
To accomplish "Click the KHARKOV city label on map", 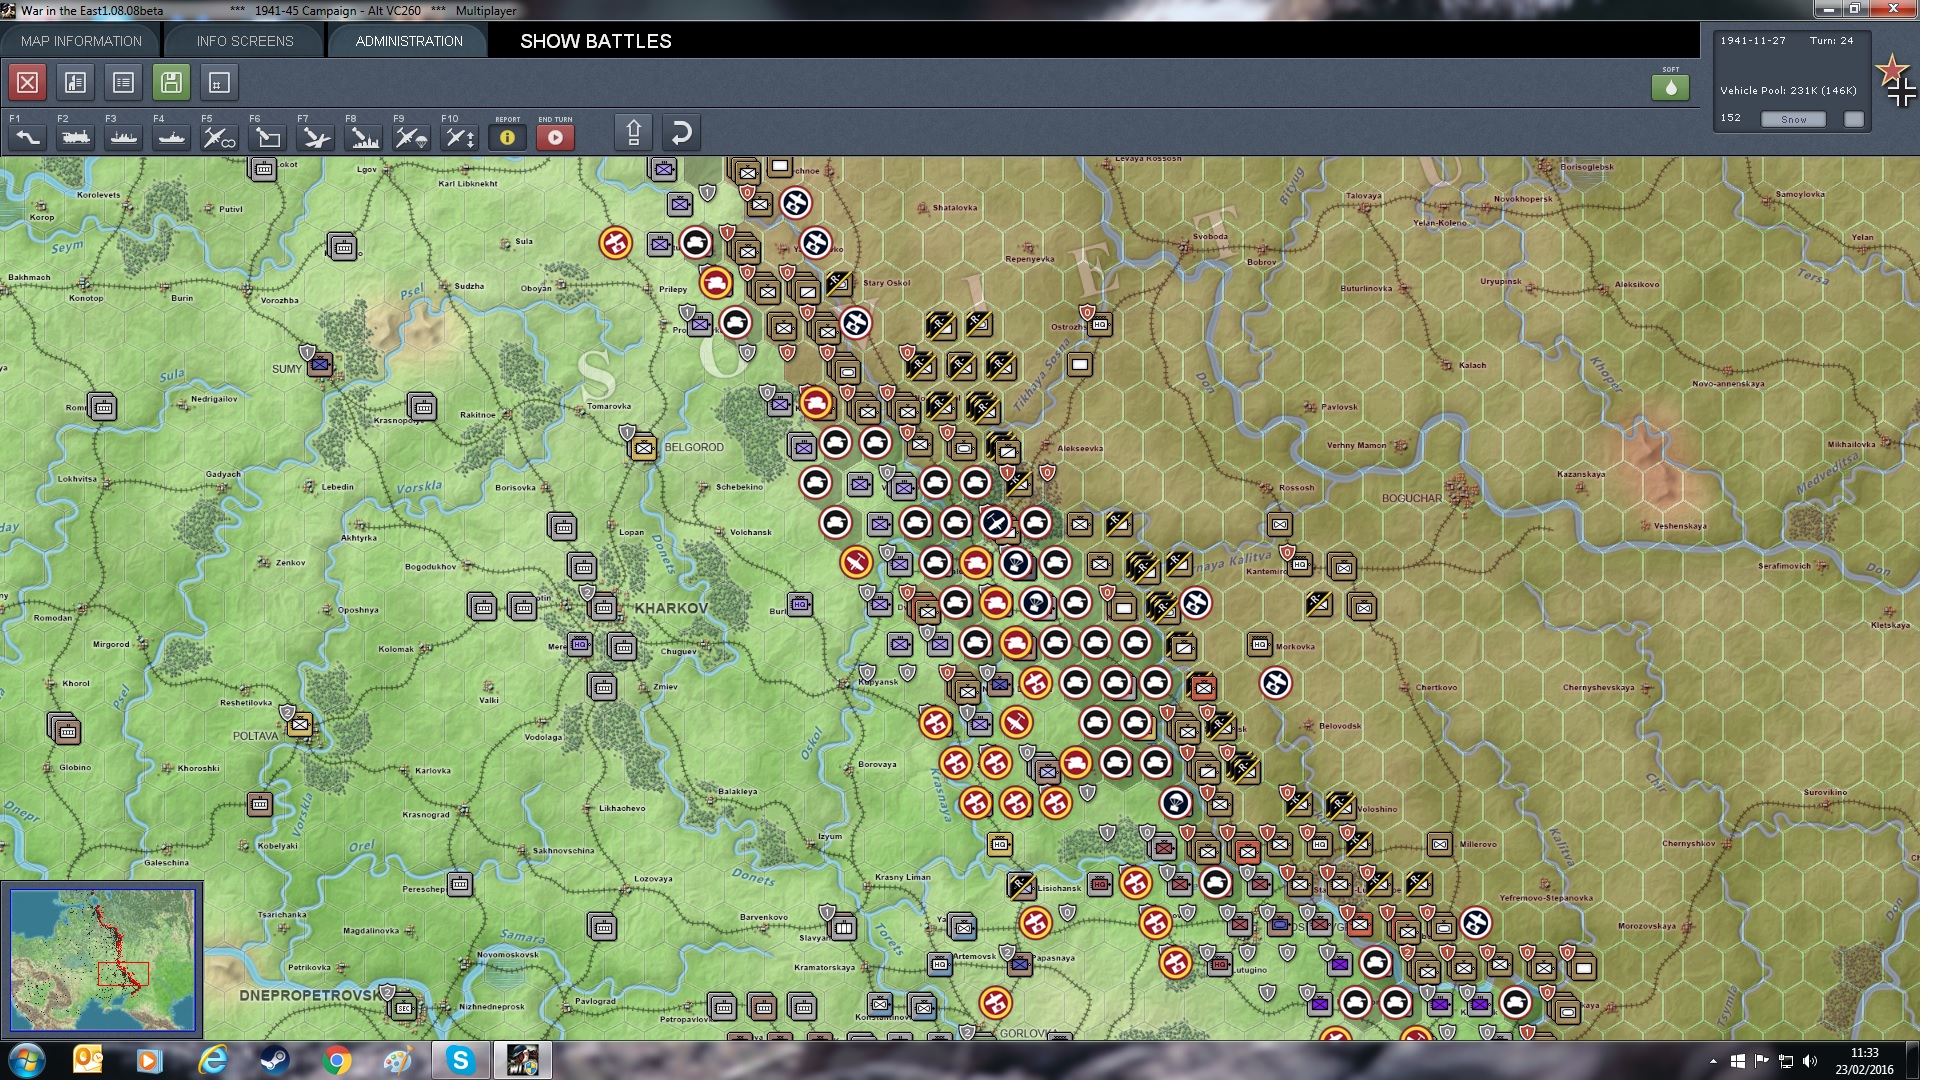I will tap(671, 608).
